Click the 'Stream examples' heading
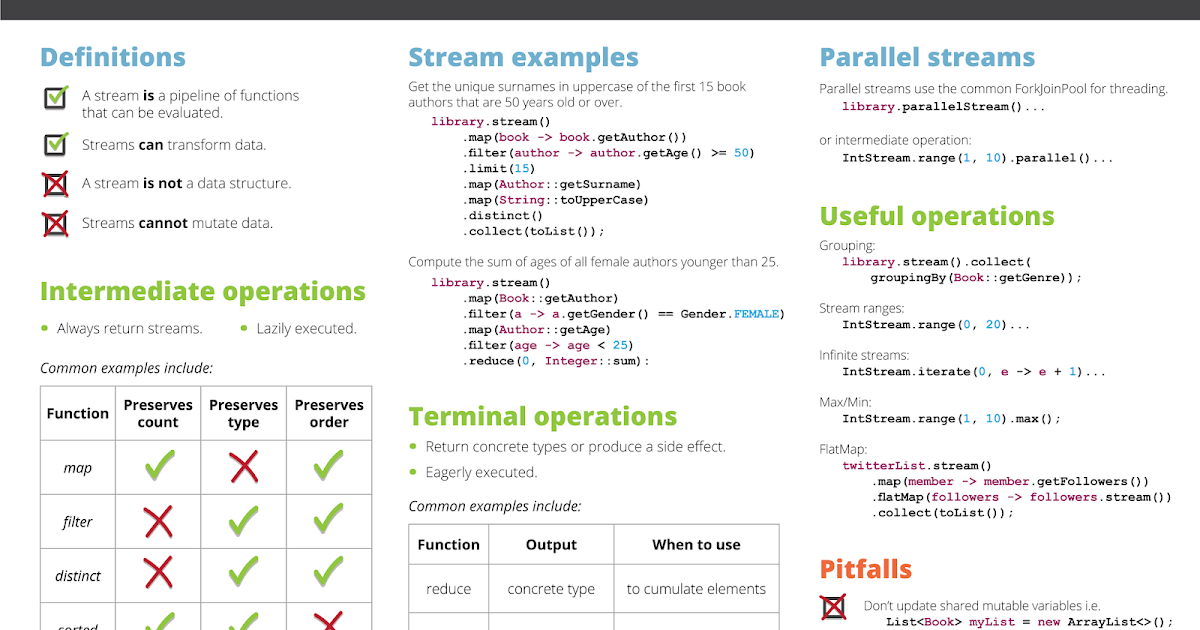The image size is (1200, 630). [523, 57]
